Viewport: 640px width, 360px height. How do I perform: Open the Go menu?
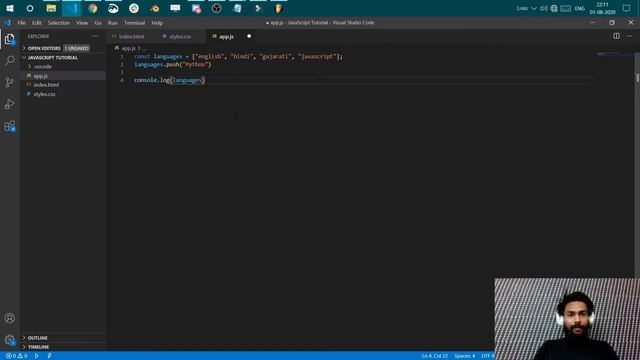tap(98, 23)
